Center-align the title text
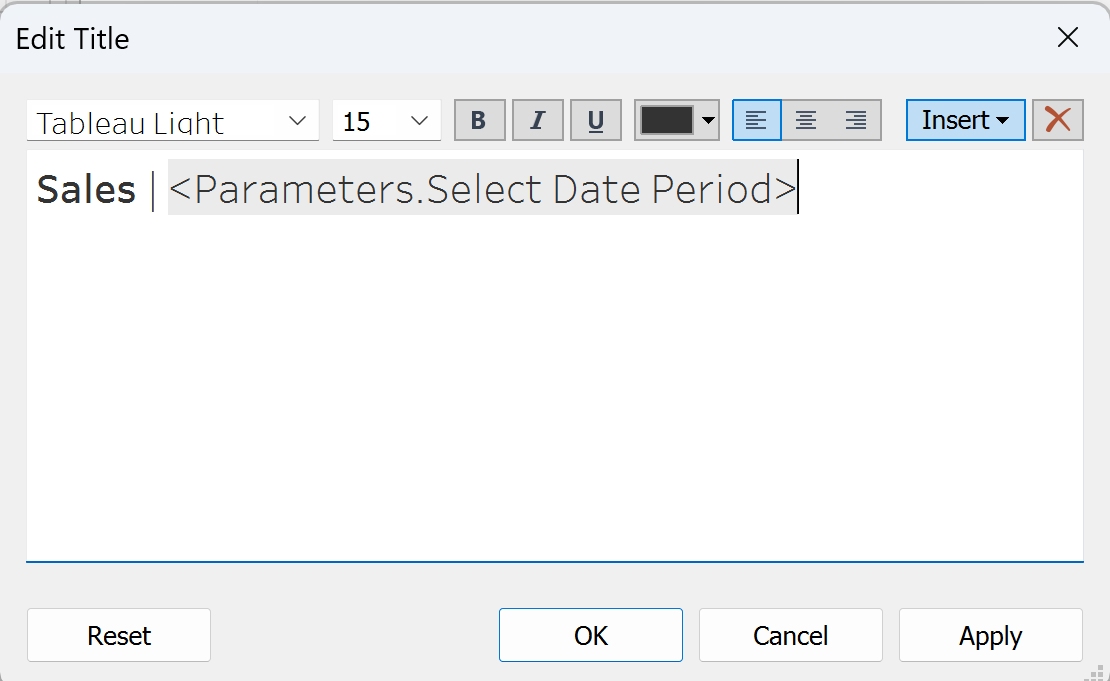This screenshot has width=1110, height=681. pyautogui.click(x=806, y=121)
